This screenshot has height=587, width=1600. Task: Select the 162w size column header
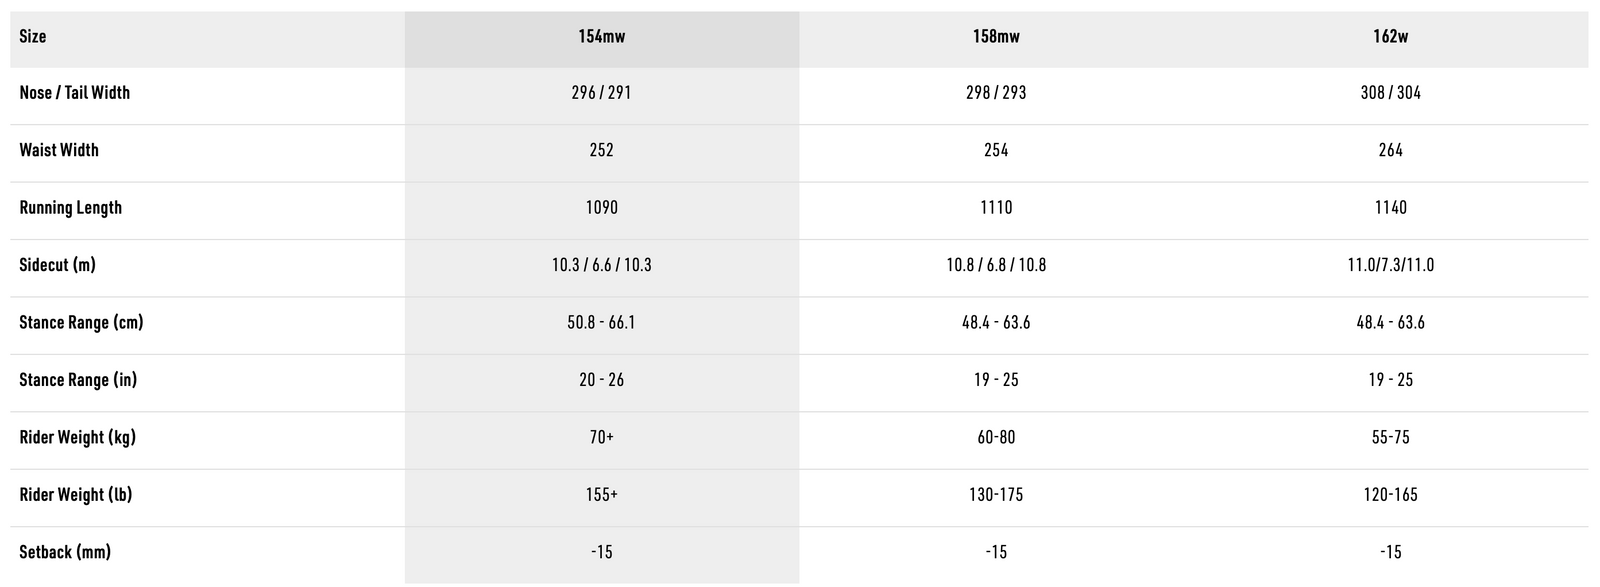(1390, 37)
